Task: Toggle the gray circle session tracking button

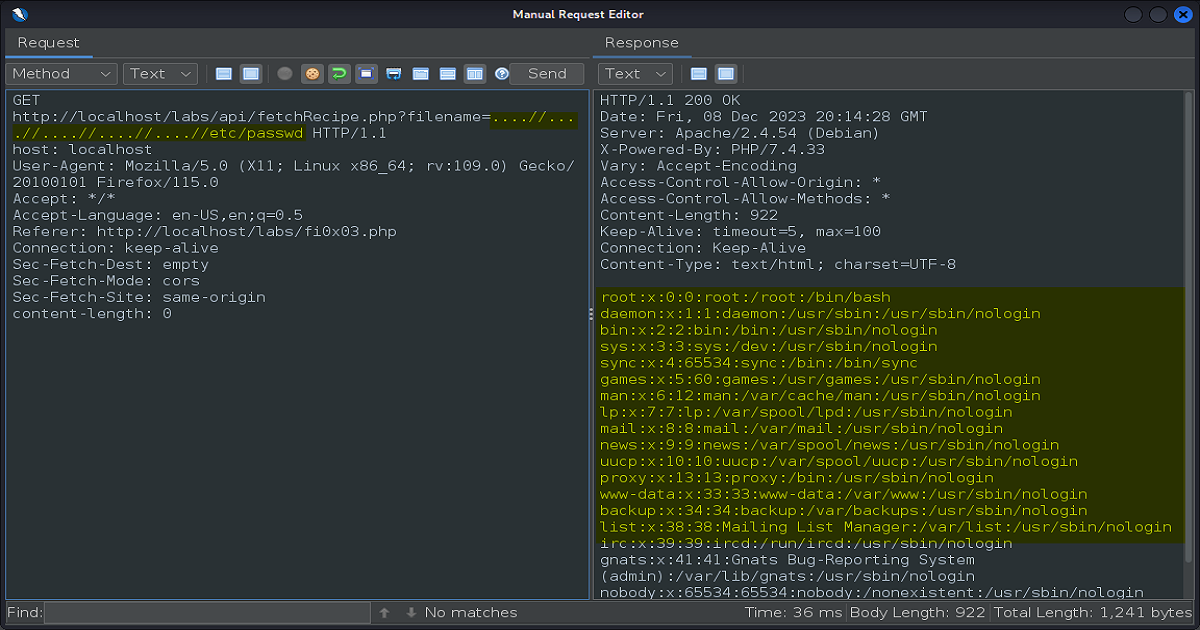Action: (x=285, y=74)
